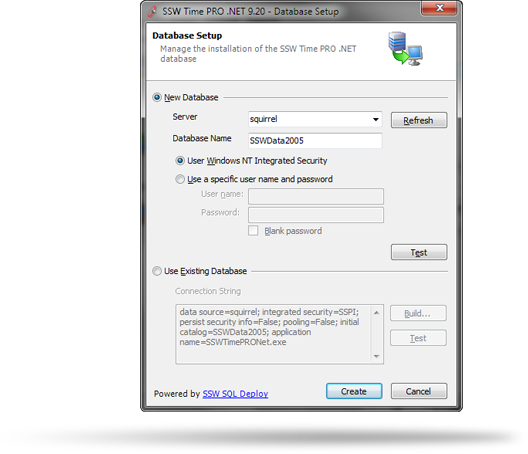This screenshot has width=528, height=454.
Task: Close the Database Setup window
Action: tap(439, 8)
